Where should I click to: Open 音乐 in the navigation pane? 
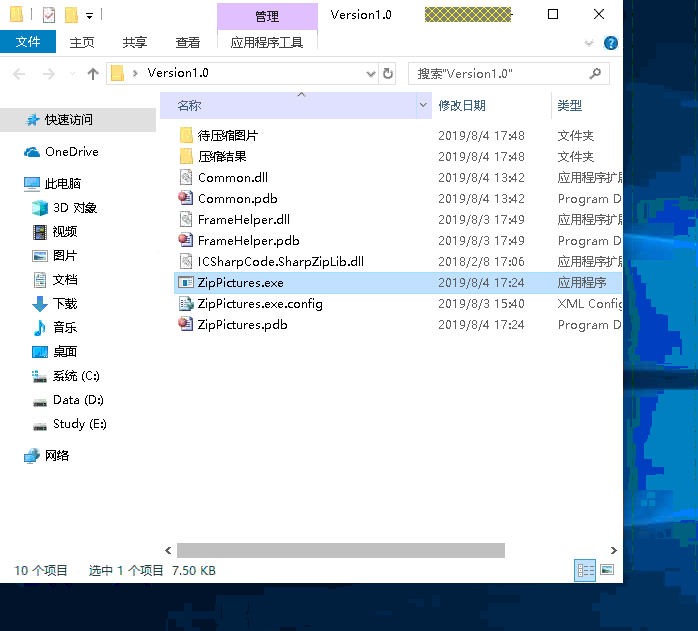click(65, 328)
